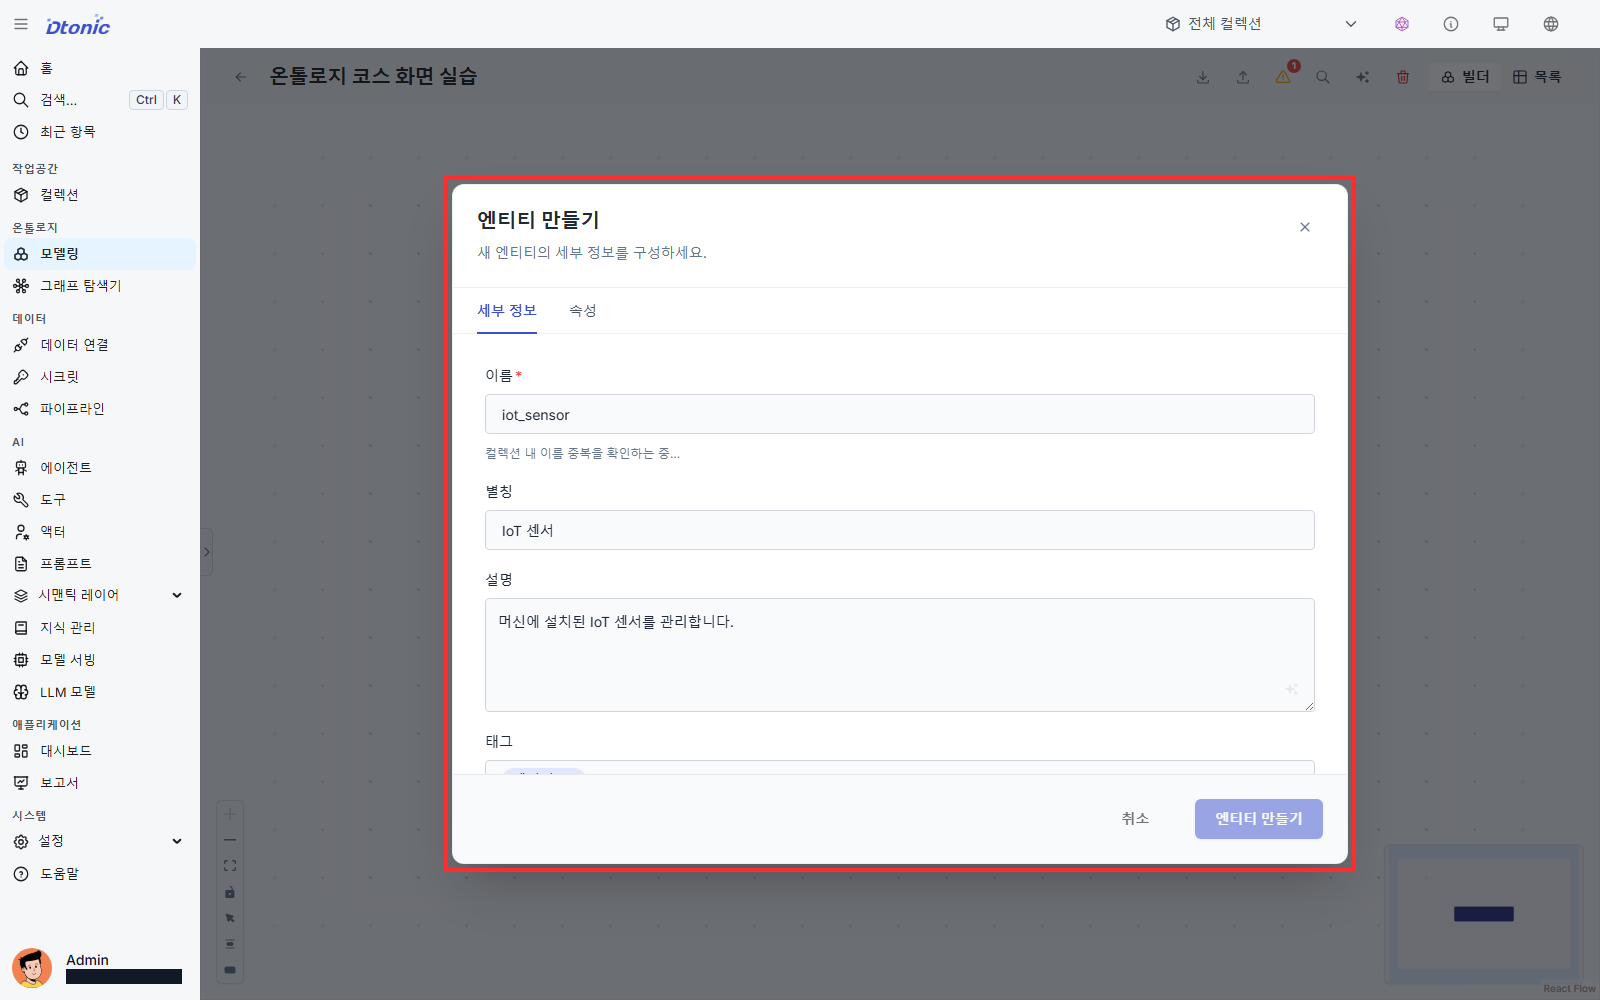This screenshot has width=1600, height=1000.
Task: Click the magnifier search icon in toolbar
Action: point(1323,77)
